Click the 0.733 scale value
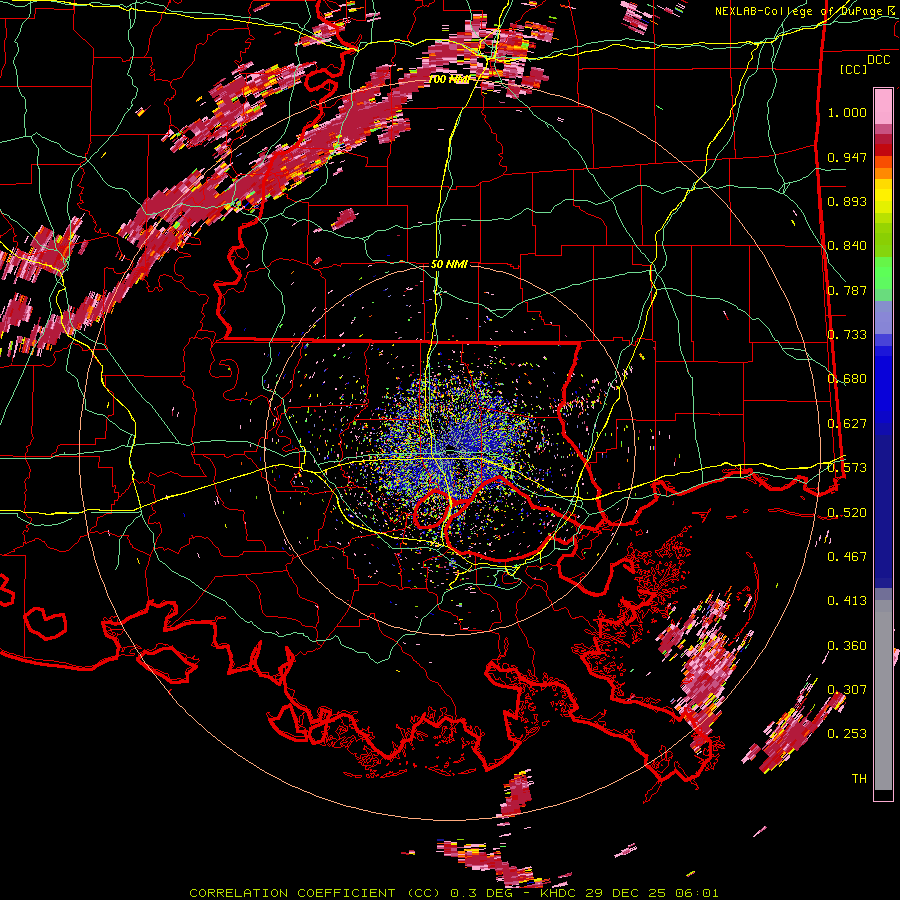The height and width of the screenshot is (900, 900). [x=847, y=335]
